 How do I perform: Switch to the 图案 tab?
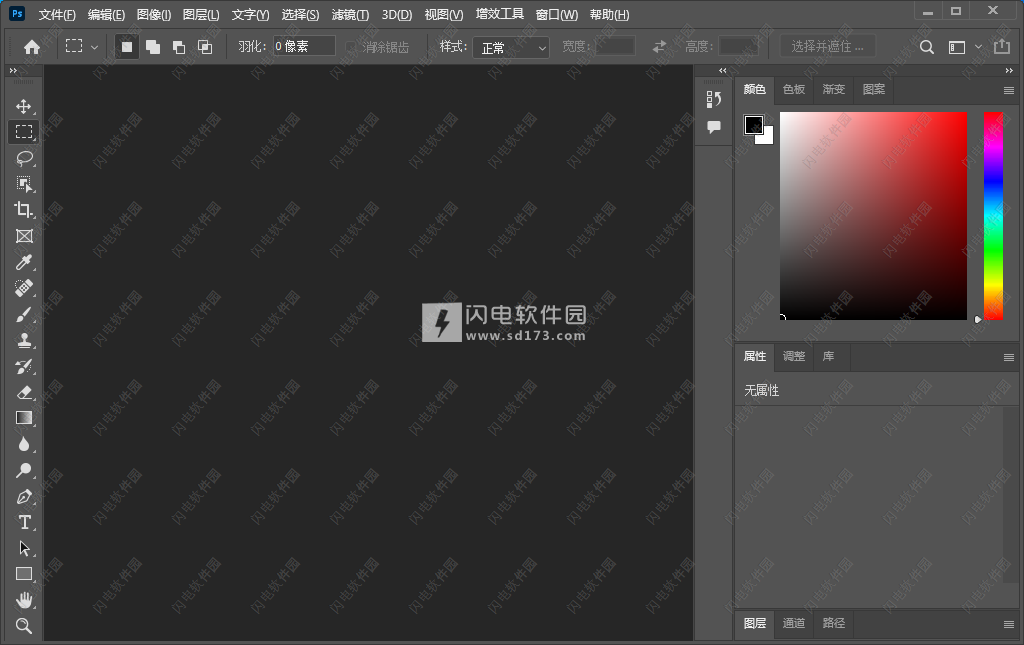[x=874, y=89]
